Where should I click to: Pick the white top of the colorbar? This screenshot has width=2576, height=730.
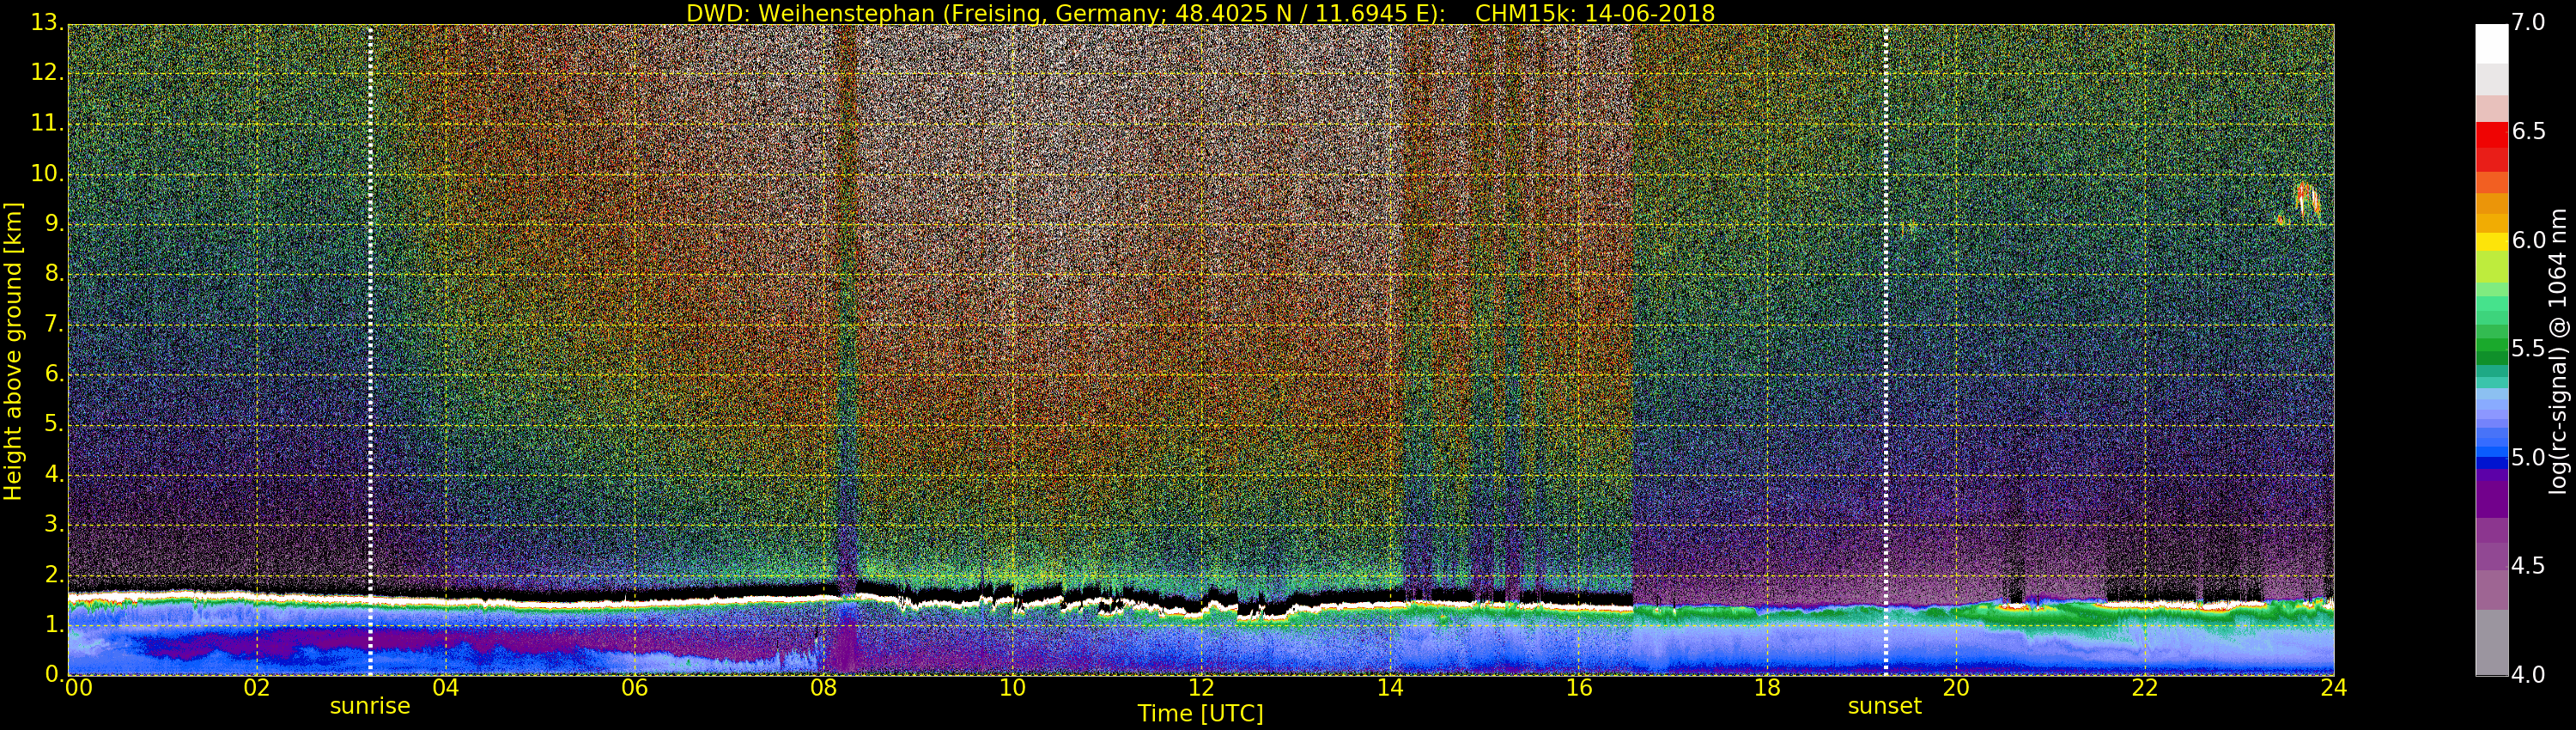click(2491, 42)
